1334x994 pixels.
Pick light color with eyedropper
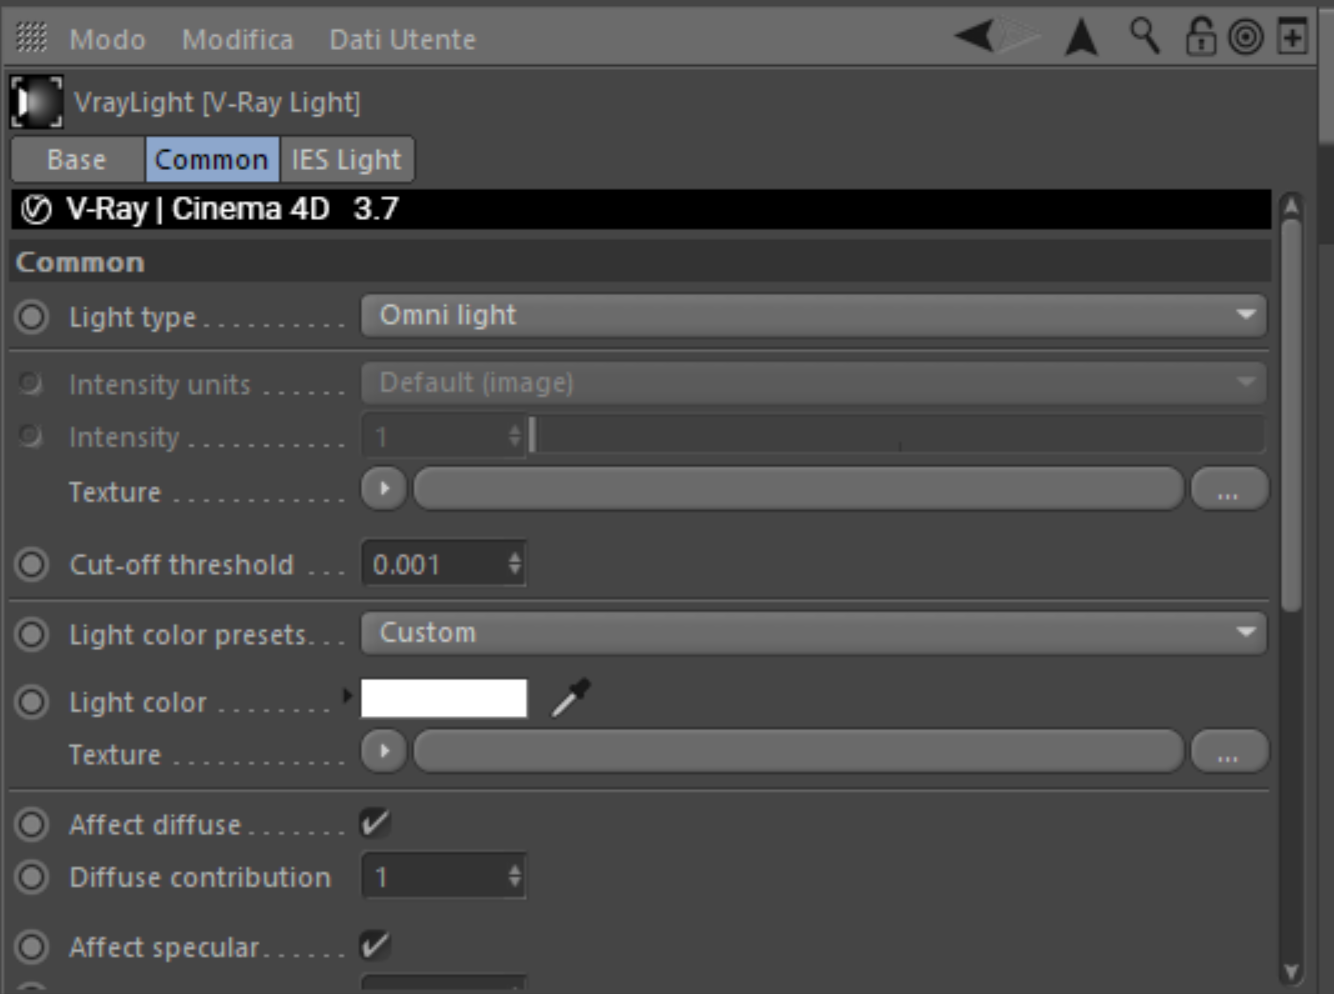coord(571,697)
